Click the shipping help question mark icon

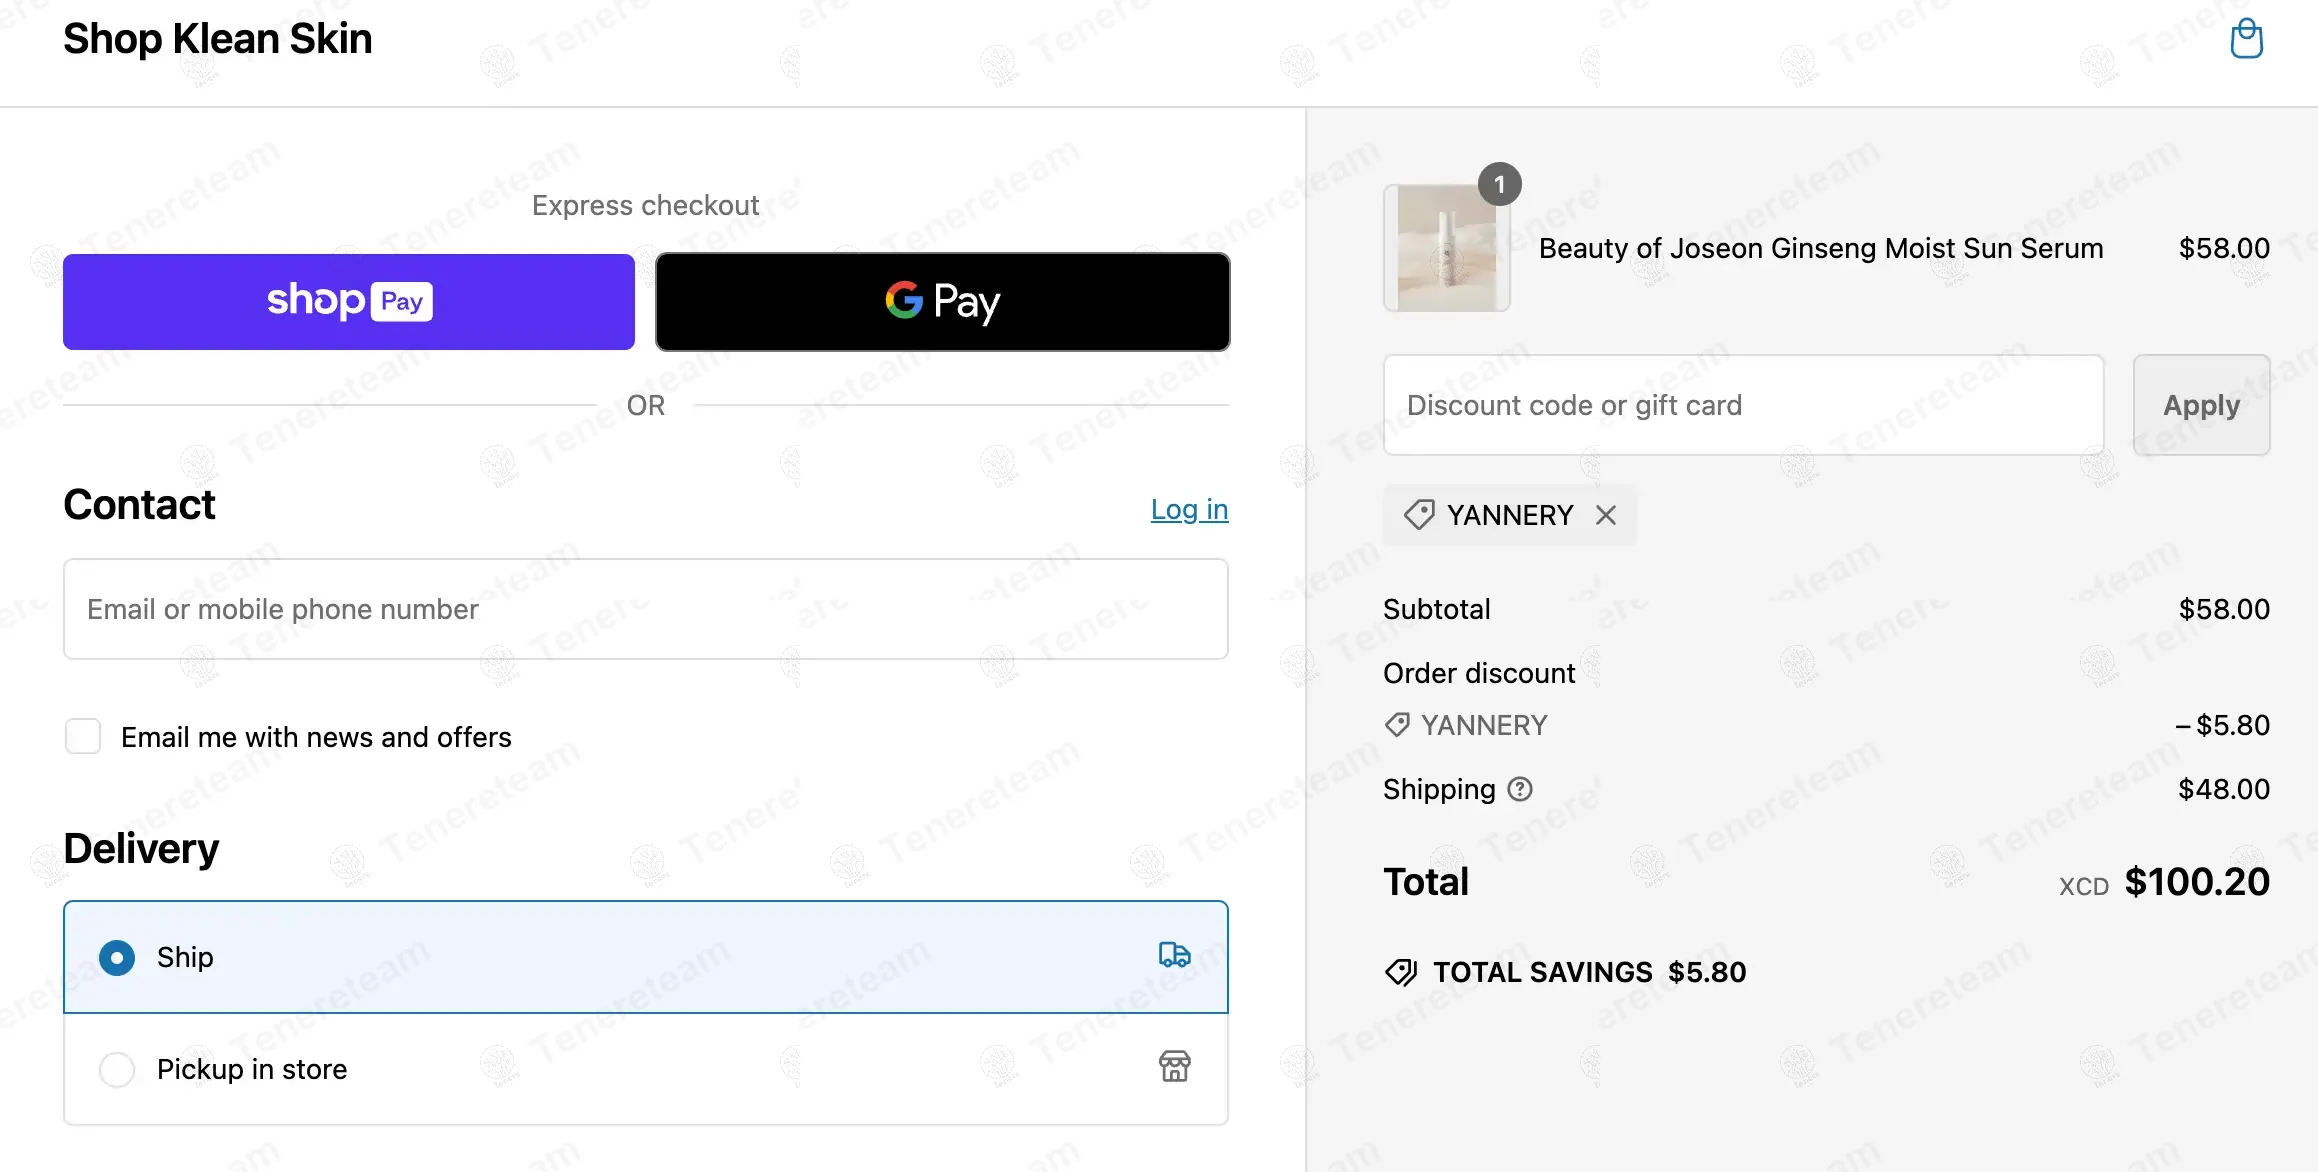click(1520, 790)
